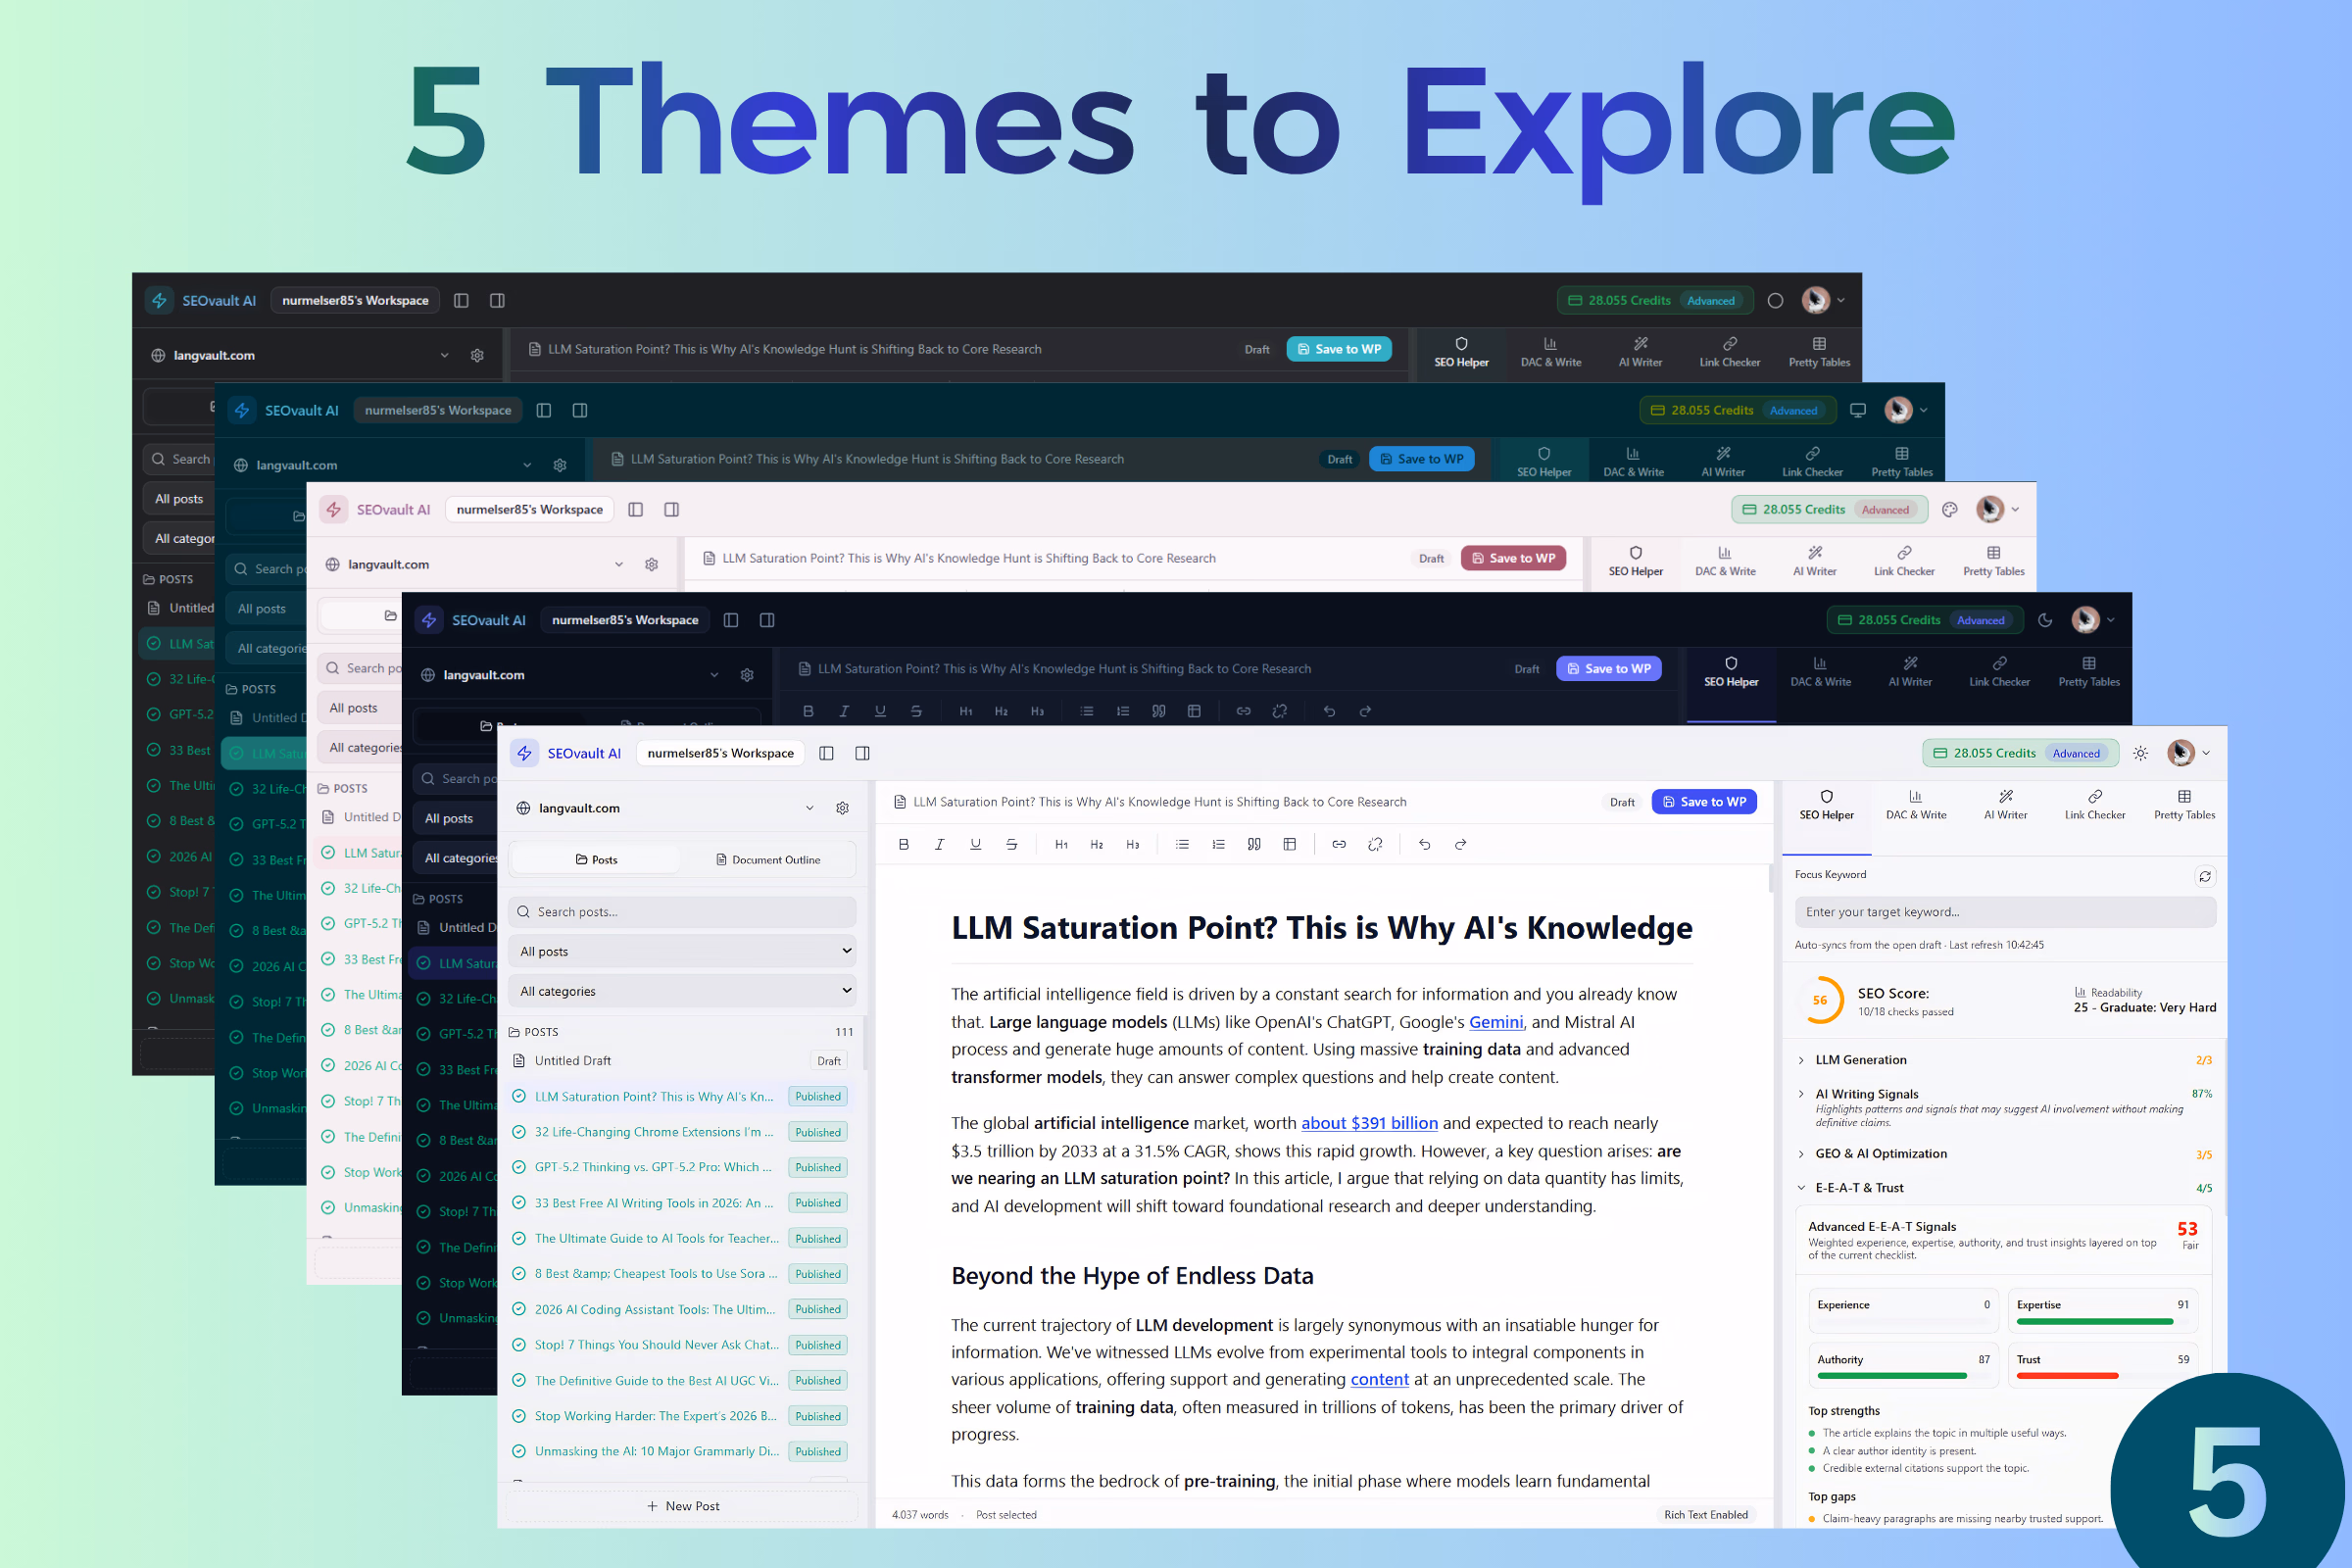Follow the about $391 billion link

pos(1369,1123)
